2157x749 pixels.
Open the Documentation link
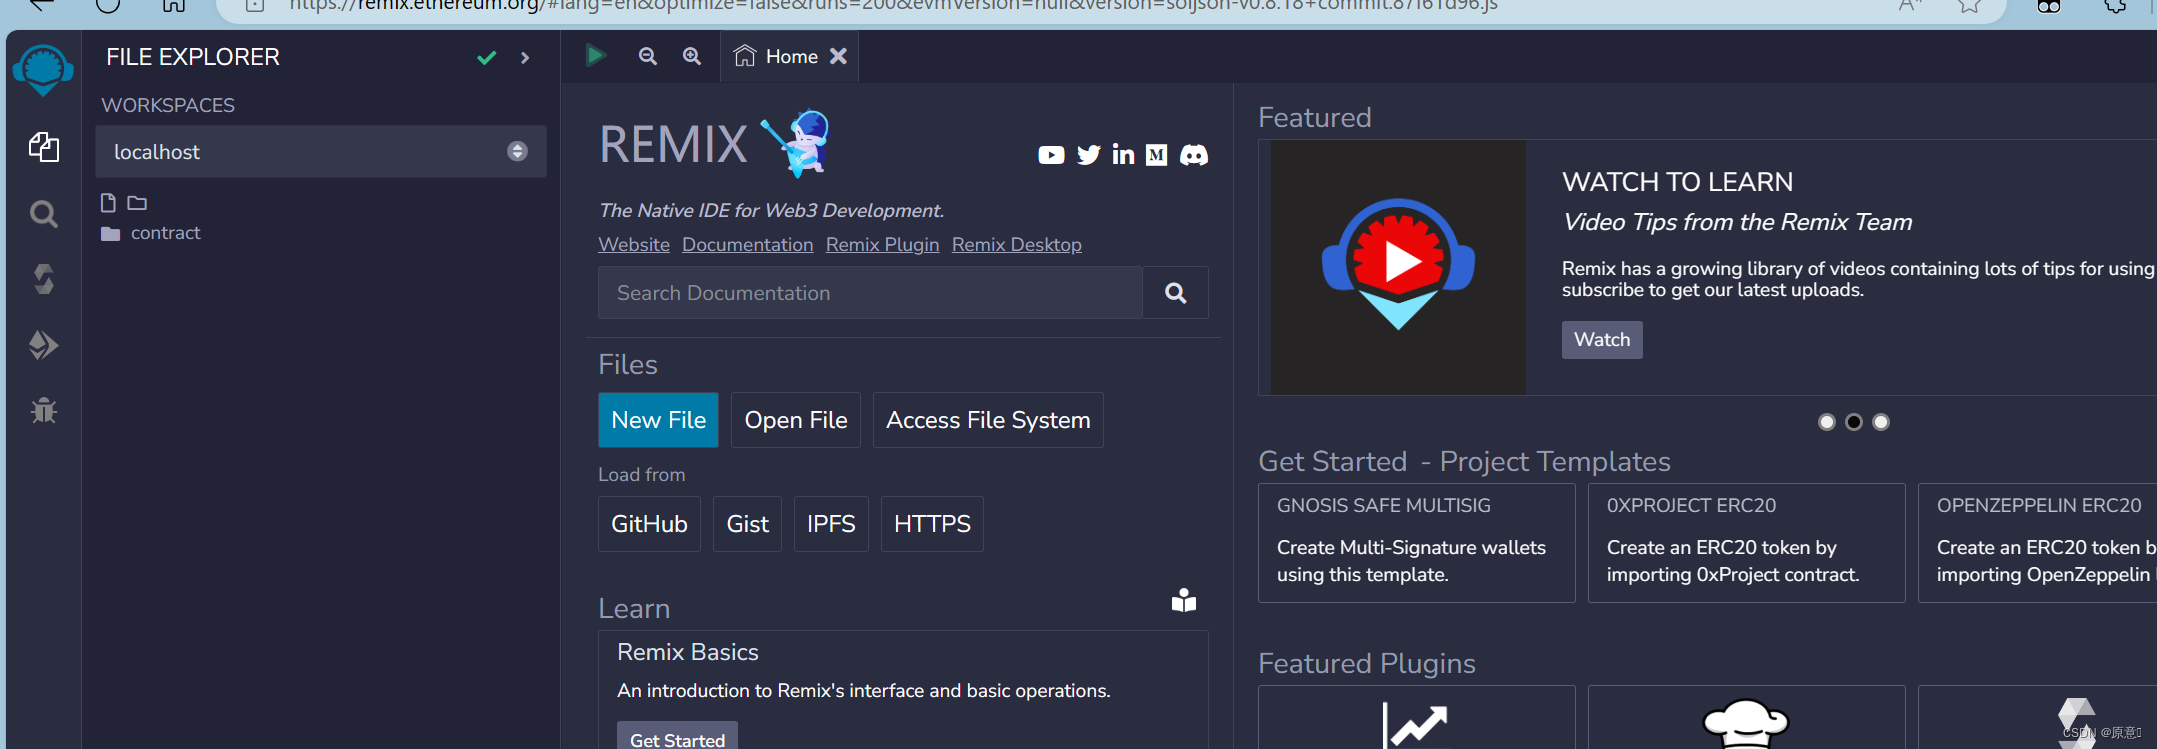(748, 245)
